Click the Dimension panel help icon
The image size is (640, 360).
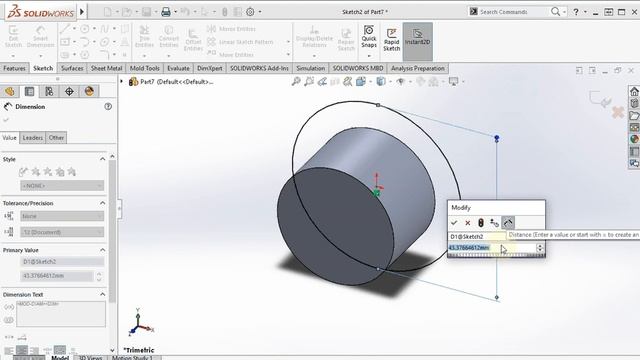(x=108, y=107)
